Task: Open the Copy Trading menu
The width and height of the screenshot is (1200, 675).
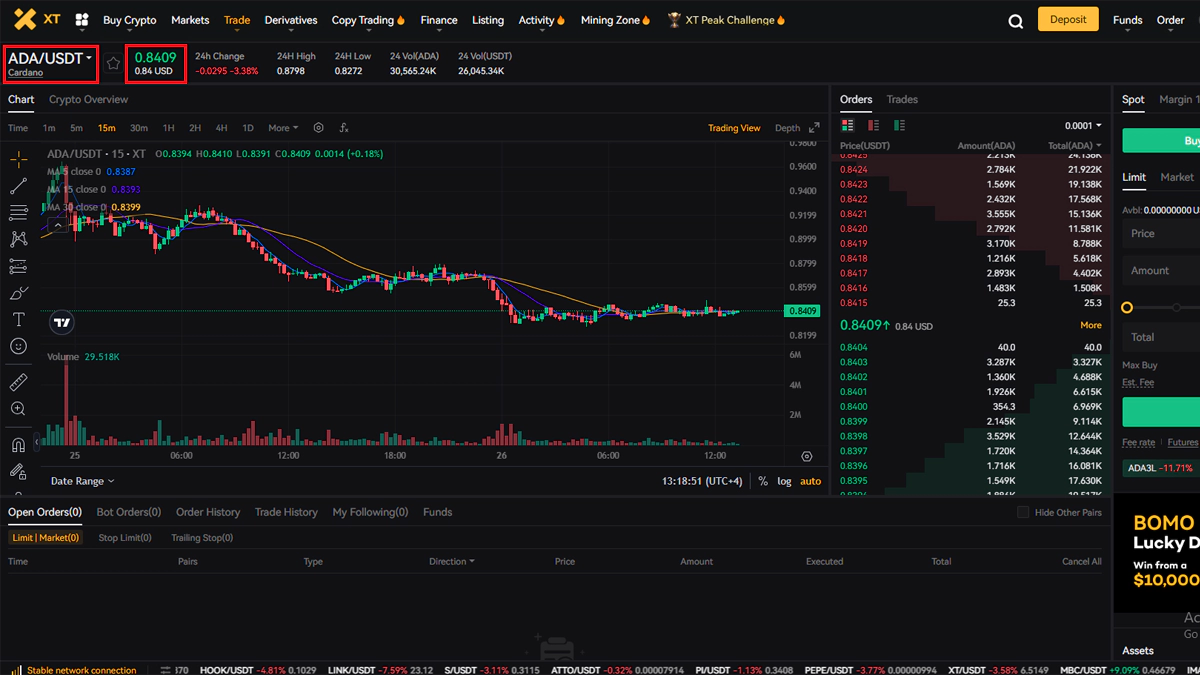Action: (368, 20)
